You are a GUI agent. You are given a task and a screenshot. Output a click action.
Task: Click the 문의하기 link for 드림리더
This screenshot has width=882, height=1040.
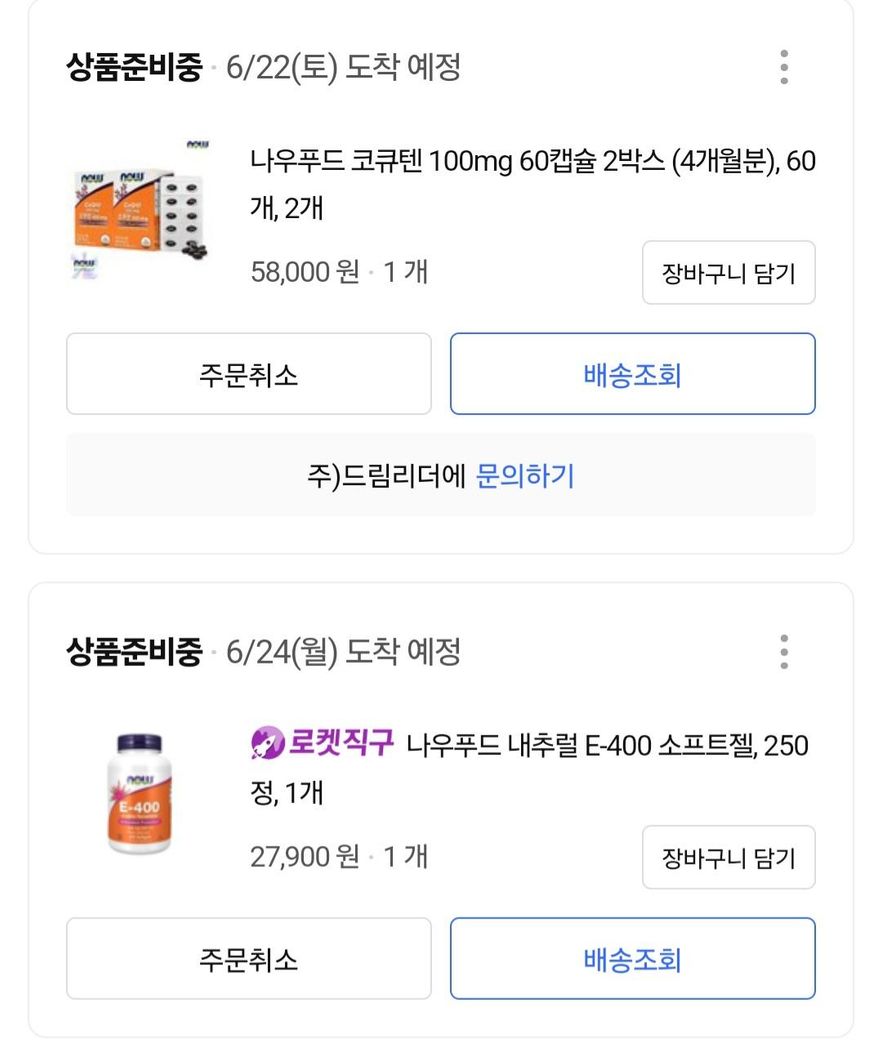click(x=525, y=476)
